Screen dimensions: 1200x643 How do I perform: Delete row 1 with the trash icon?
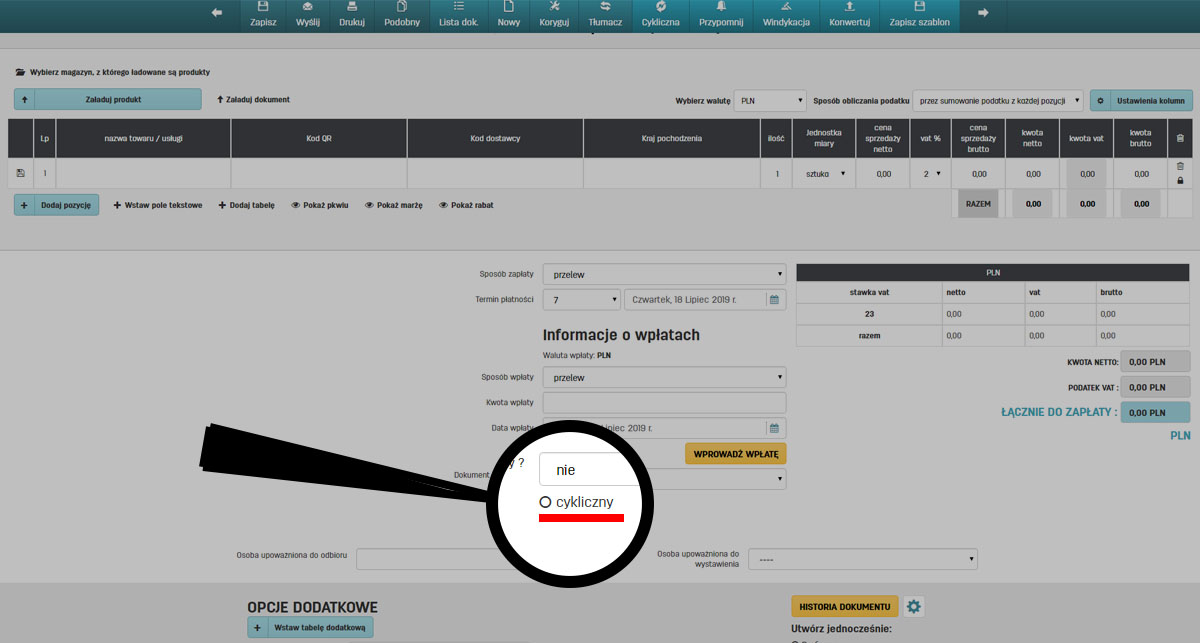click(x=1180, y=166)
